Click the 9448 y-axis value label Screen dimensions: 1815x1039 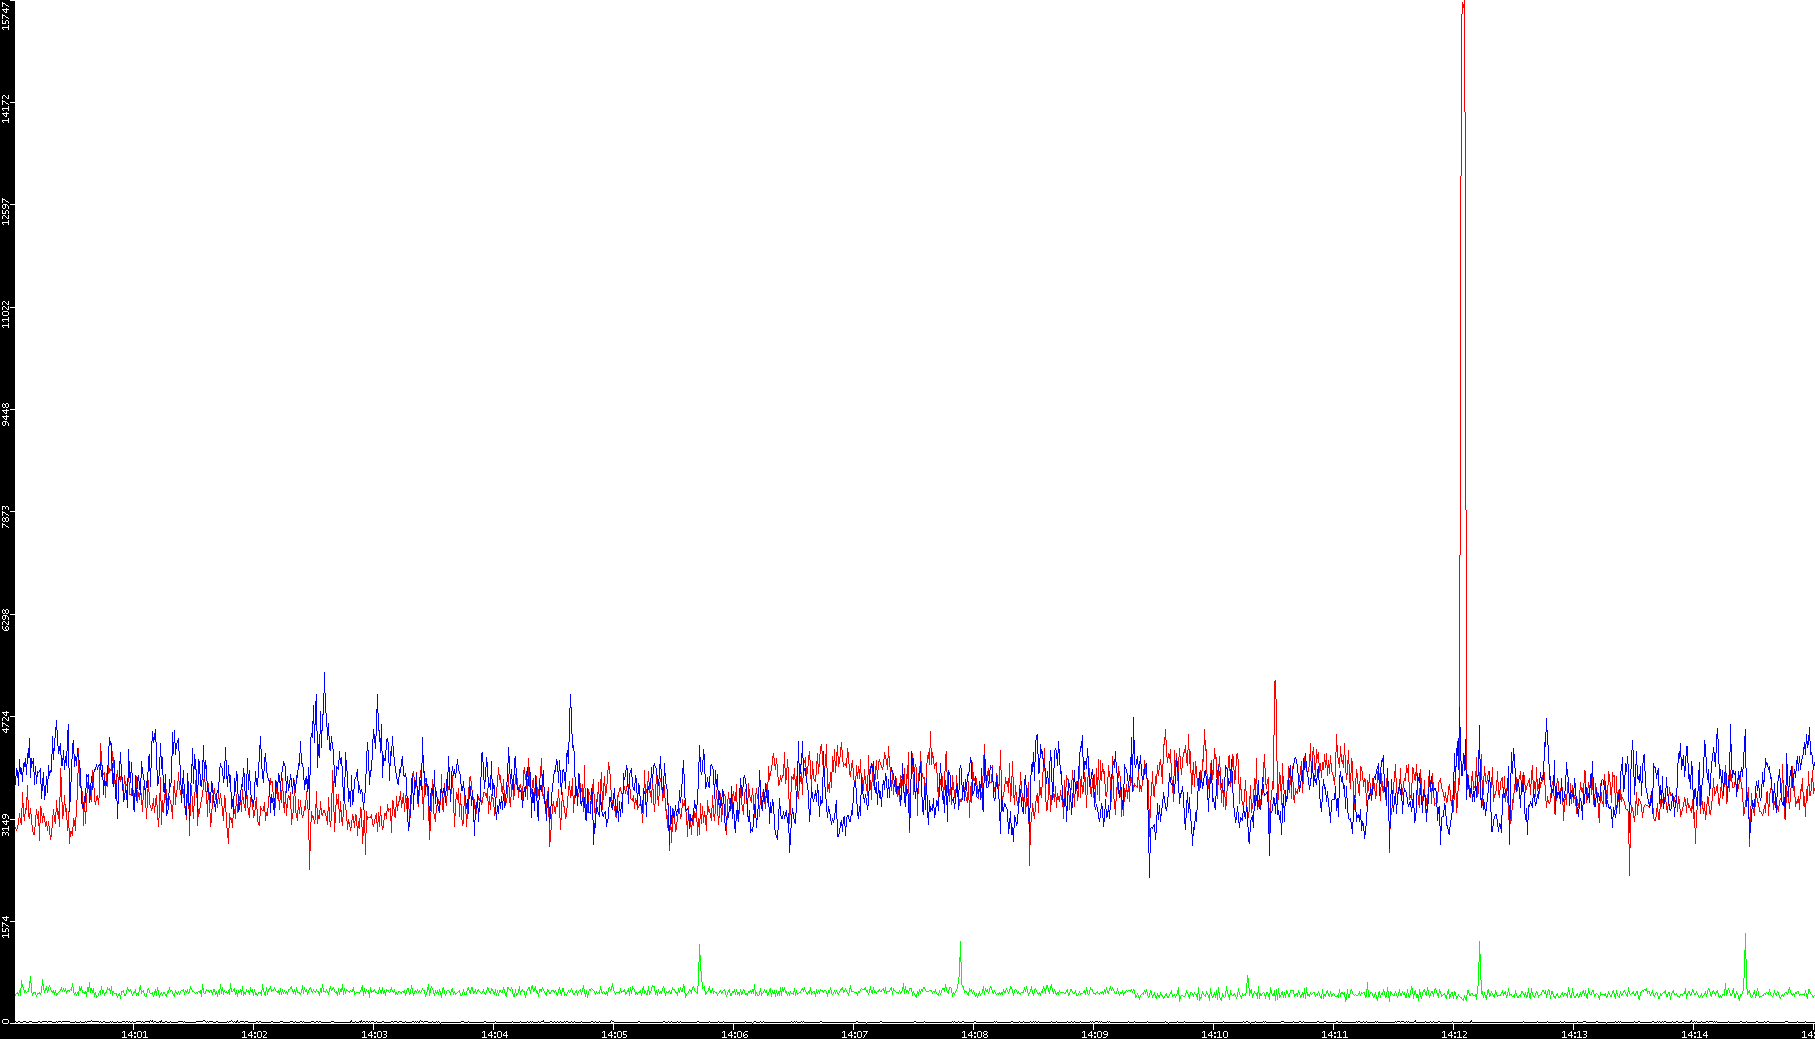[6, 414]
